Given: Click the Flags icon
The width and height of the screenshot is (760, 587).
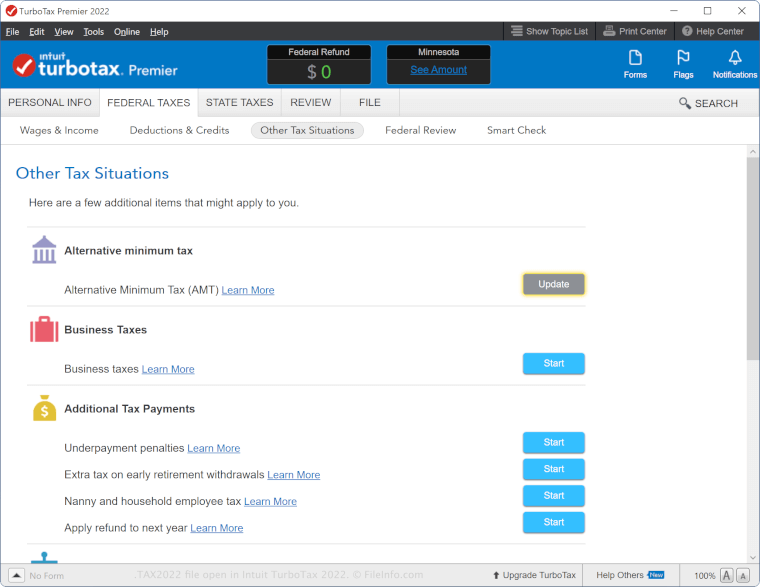Looking at the screenshot, I should point(683,64).
